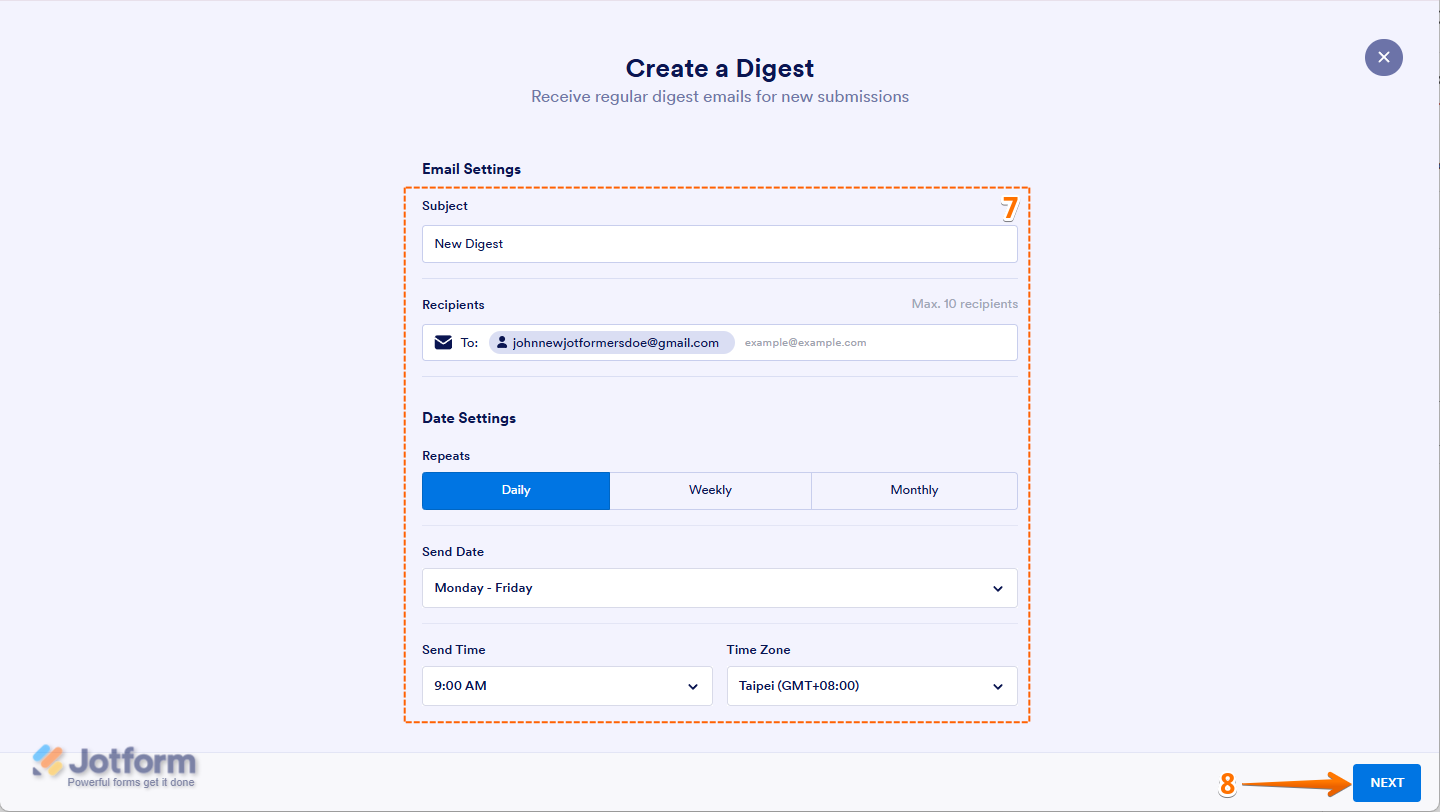
Task: Click the Max. 10 recipients note
Action: (964, 304)
